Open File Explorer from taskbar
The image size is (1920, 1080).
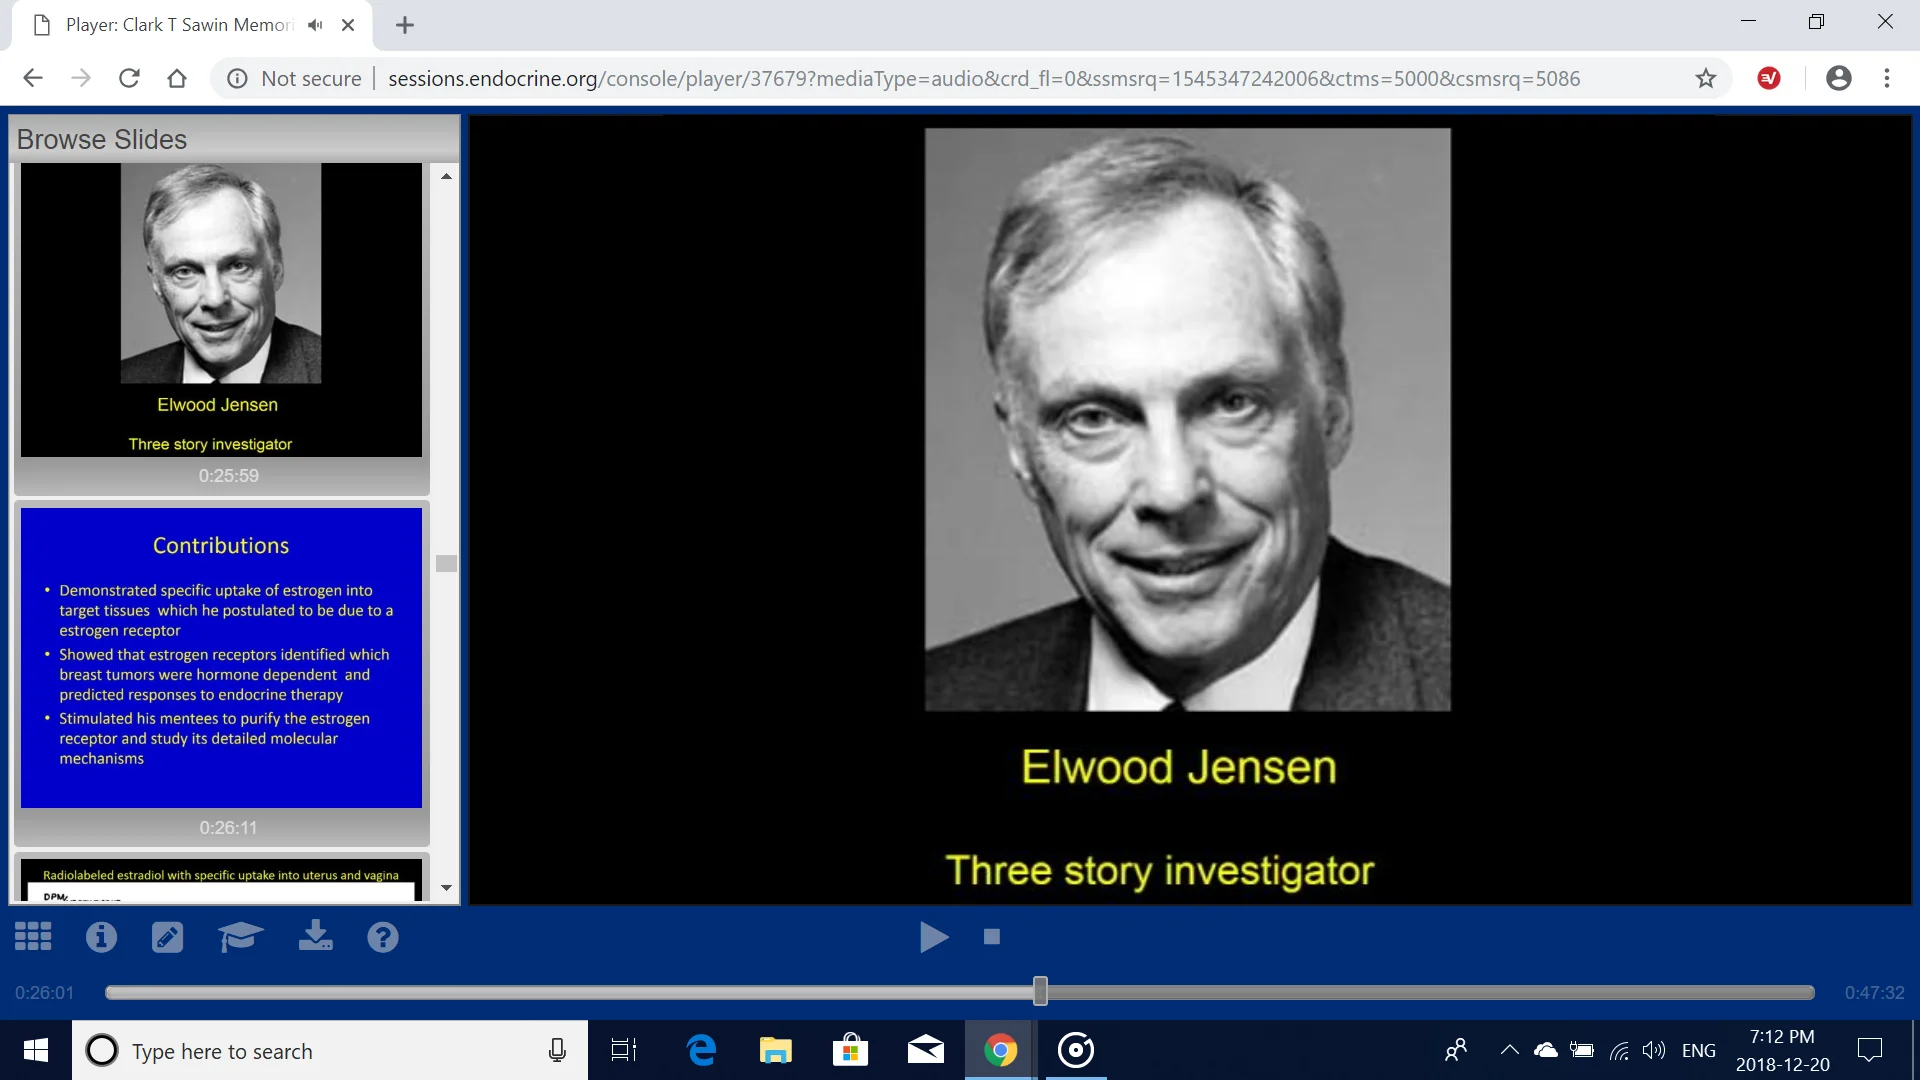(x=775, y=1050)
